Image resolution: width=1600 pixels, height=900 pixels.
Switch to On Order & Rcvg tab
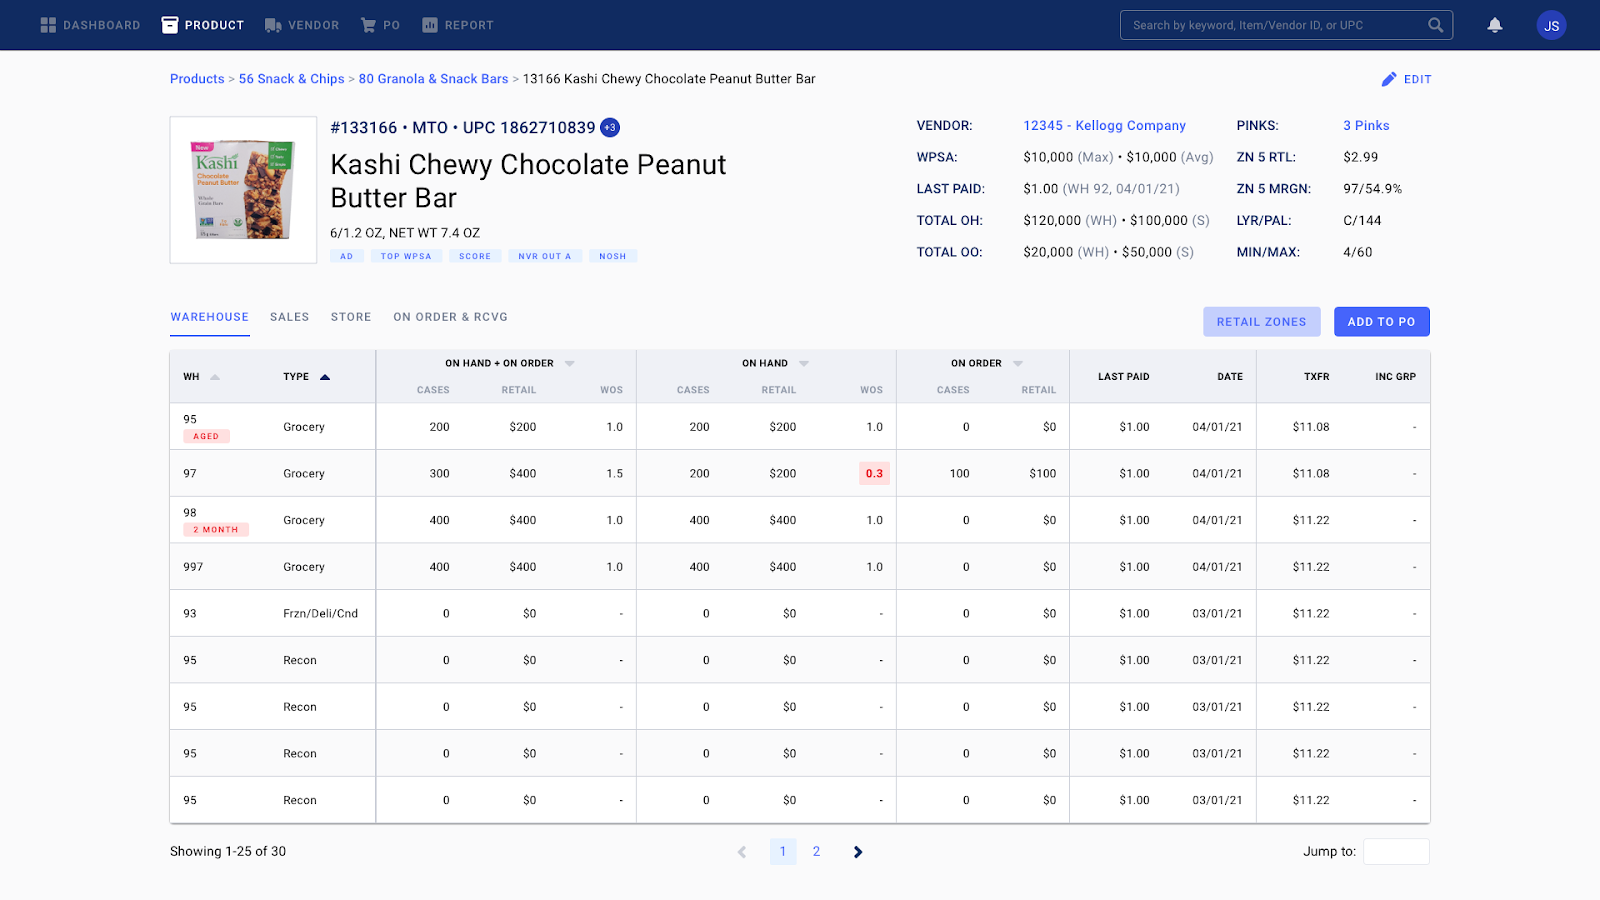pos(450,317)
